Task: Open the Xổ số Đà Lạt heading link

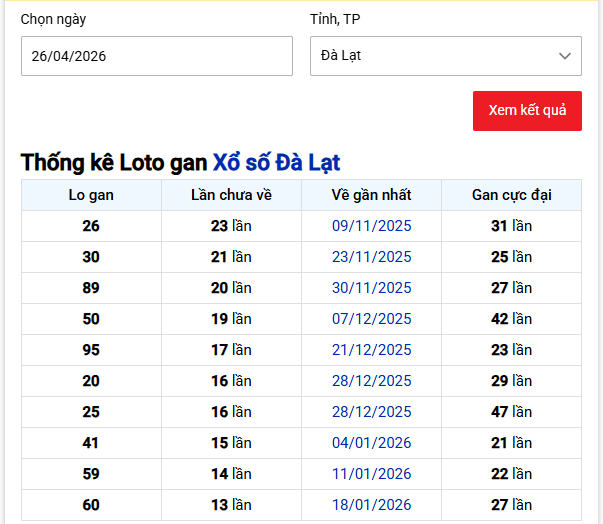Action: click(x=277, y=162)
